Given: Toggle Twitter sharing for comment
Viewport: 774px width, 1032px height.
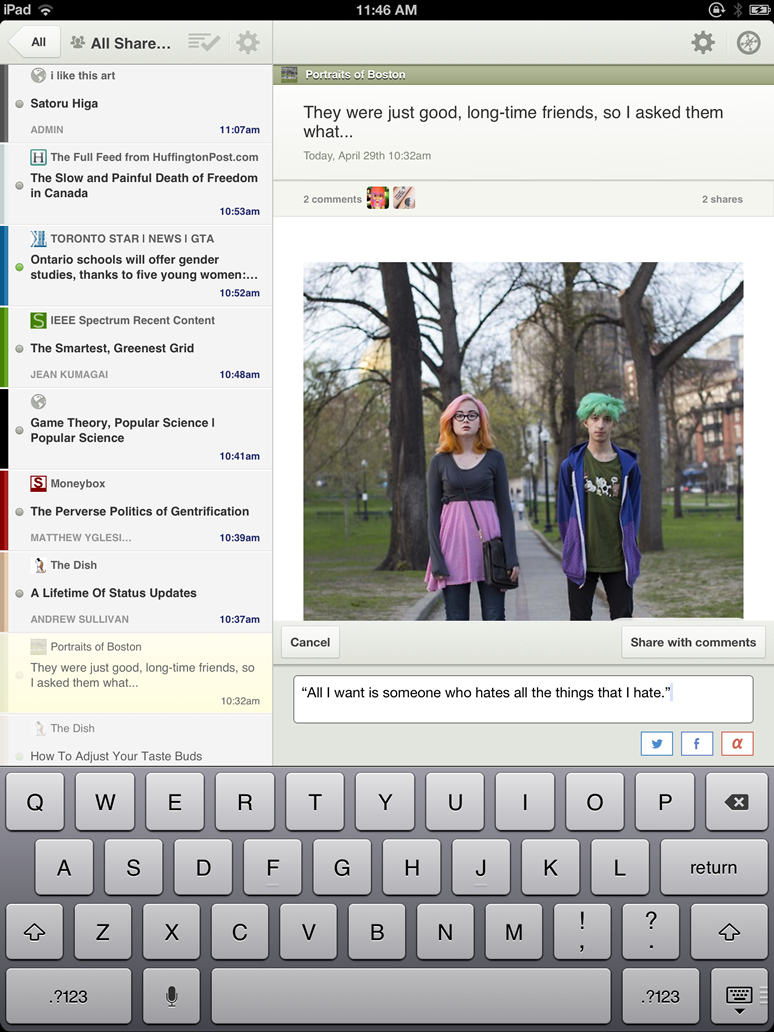Looking at the screenshot, I should [x=656, y=743].
